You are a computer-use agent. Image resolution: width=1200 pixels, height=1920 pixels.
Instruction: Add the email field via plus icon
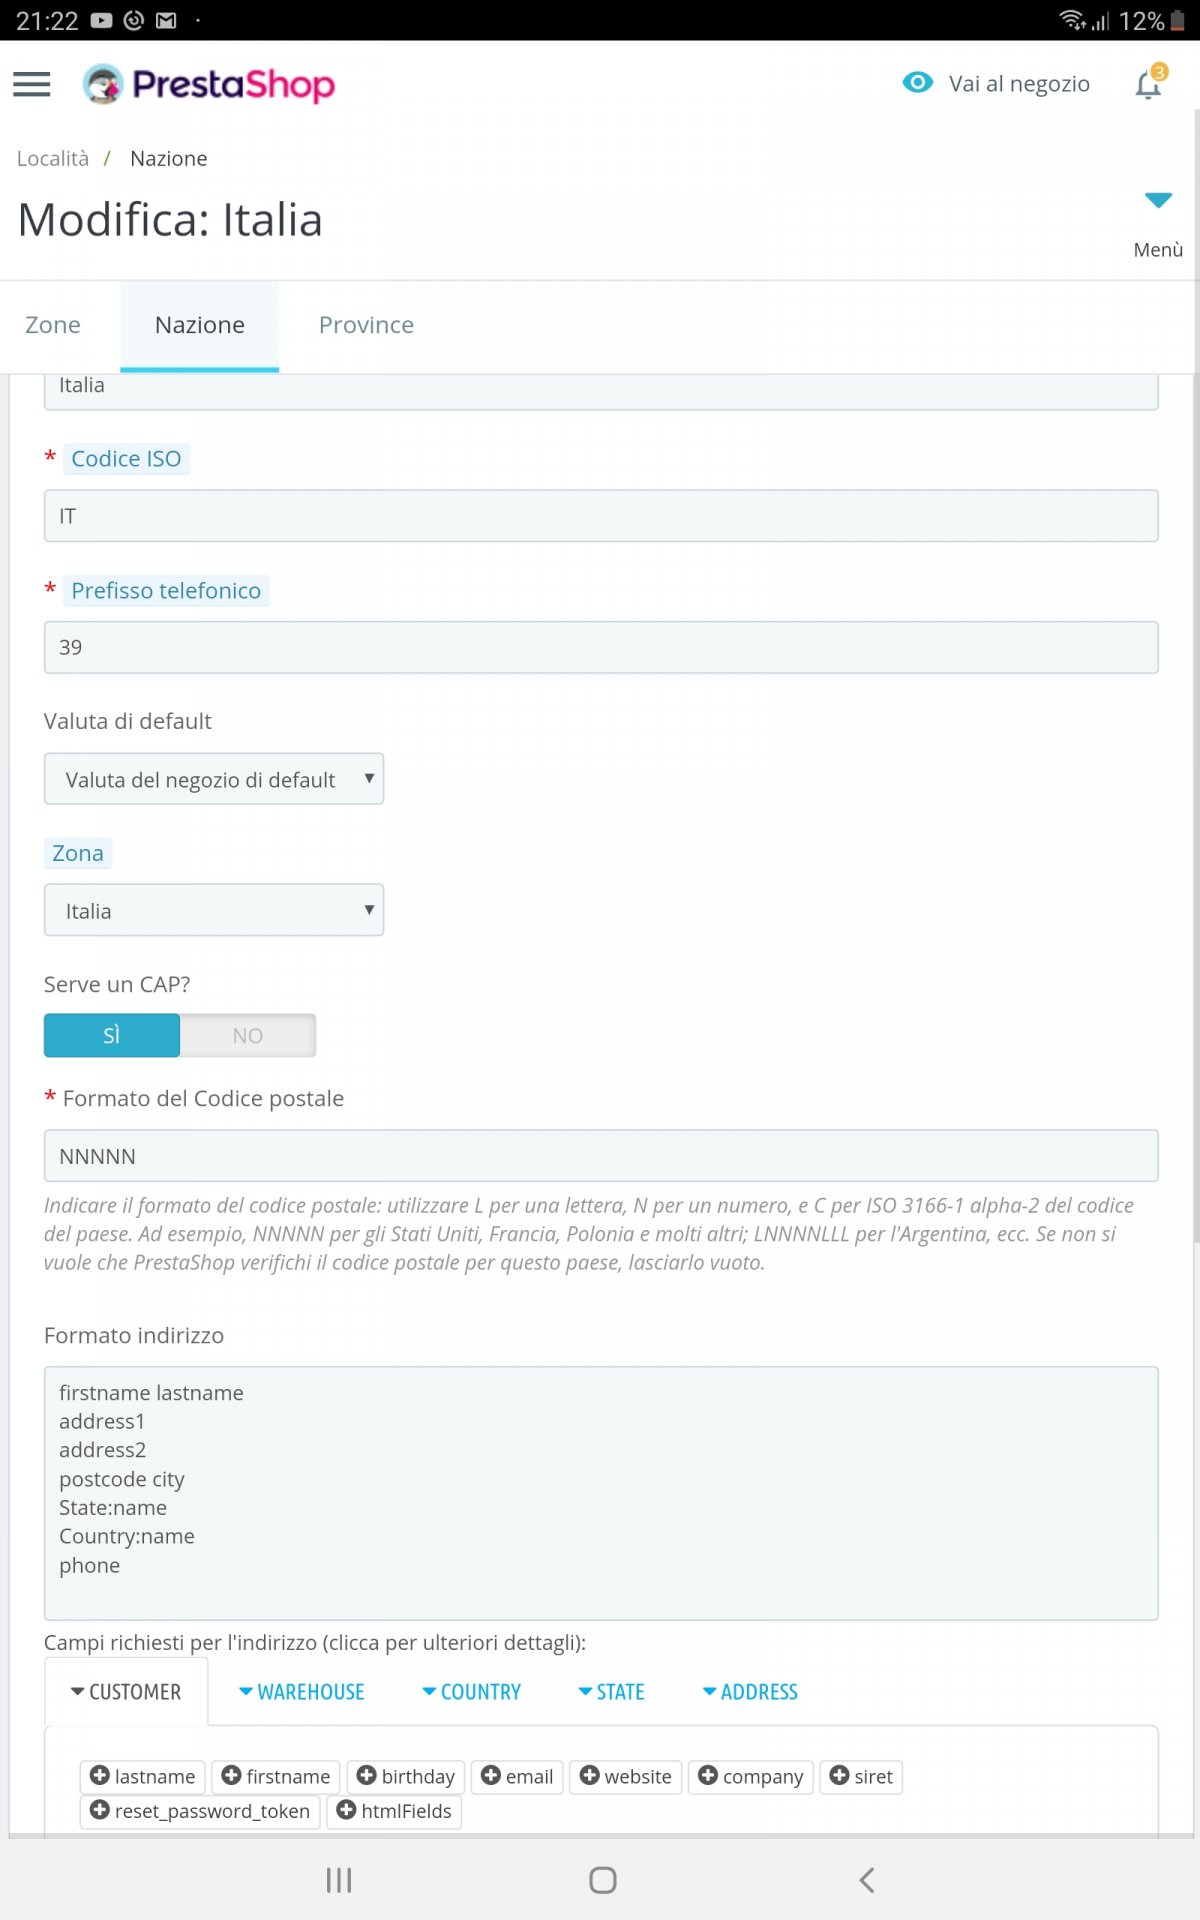click(x=491, y=1776)
